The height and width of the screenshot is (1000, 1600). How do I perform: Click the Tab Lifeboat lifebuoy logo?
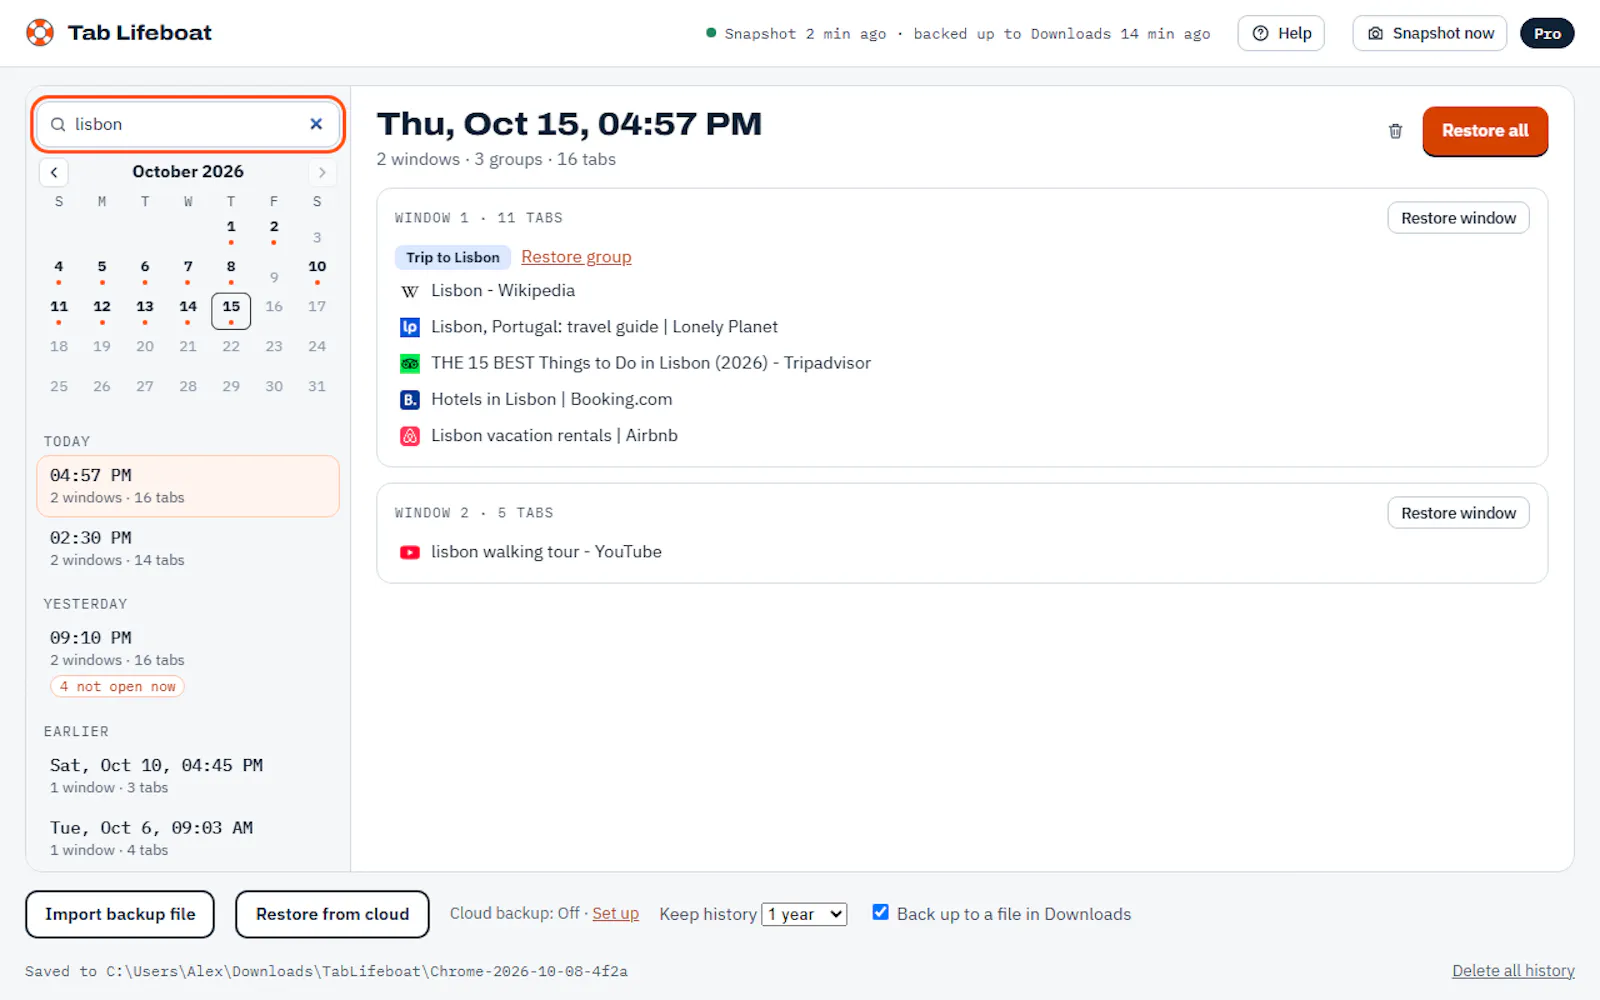point(40,33)
